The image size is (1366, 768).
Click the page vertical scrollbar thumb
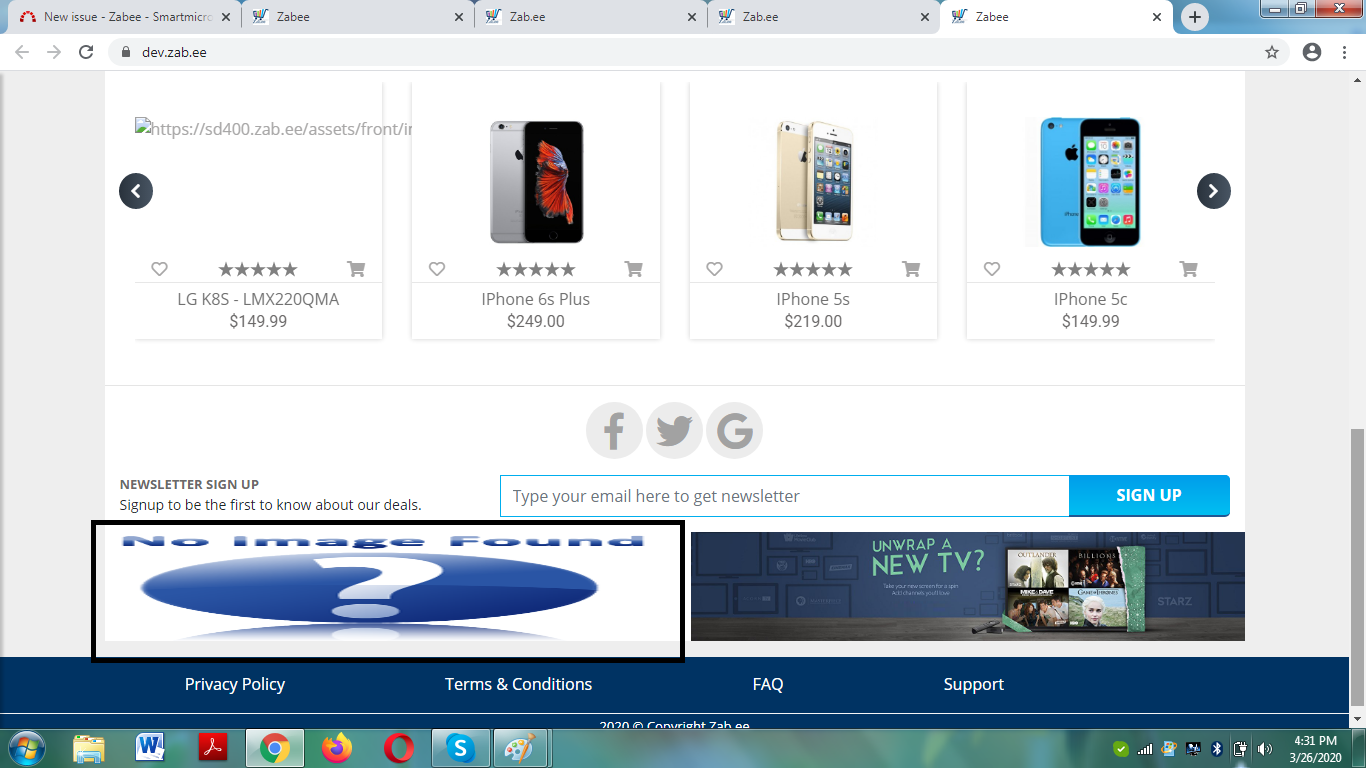pyautogui.click(x=1357, y=567)
